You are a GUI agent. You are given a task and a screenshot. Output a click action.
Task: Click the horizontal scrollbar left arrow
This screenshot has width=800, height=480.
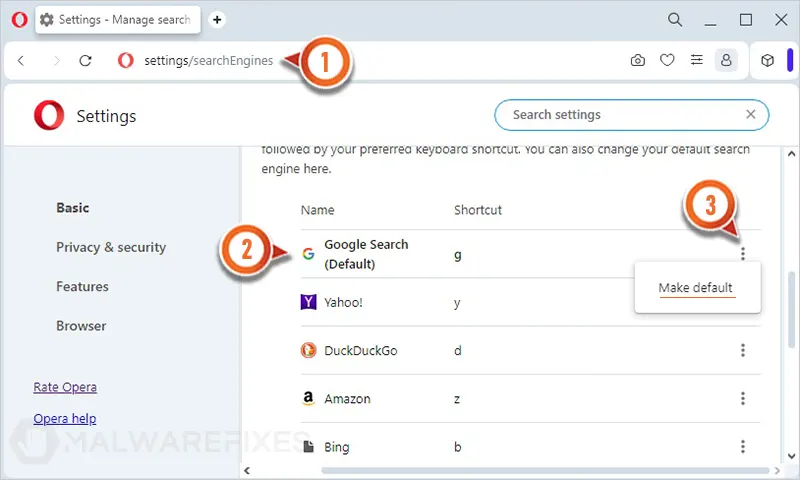click(x=247, y=470)
